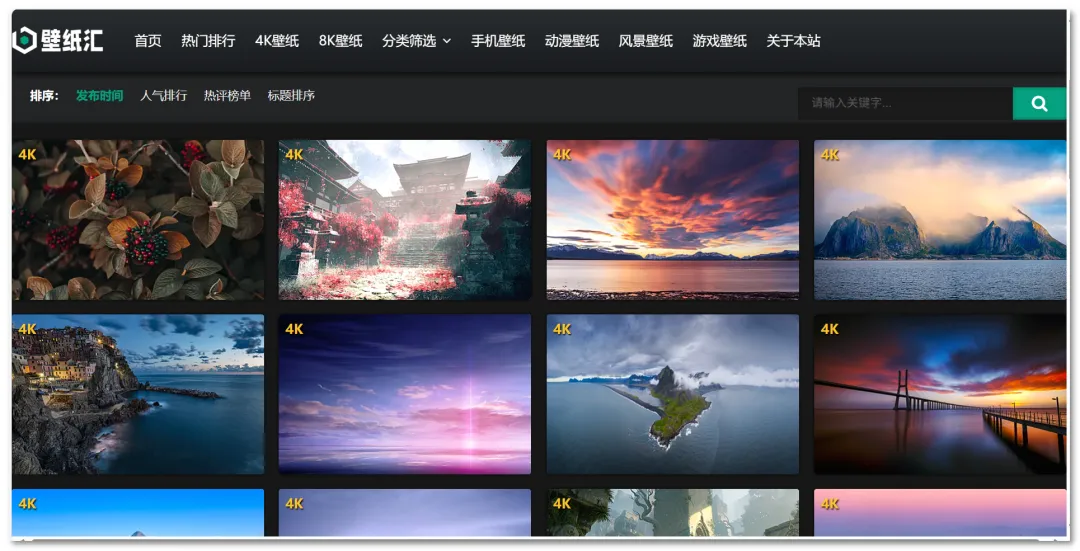1080x551 pixels.
Task: Open the 关于本站 page
Action: tap(793, 41)
